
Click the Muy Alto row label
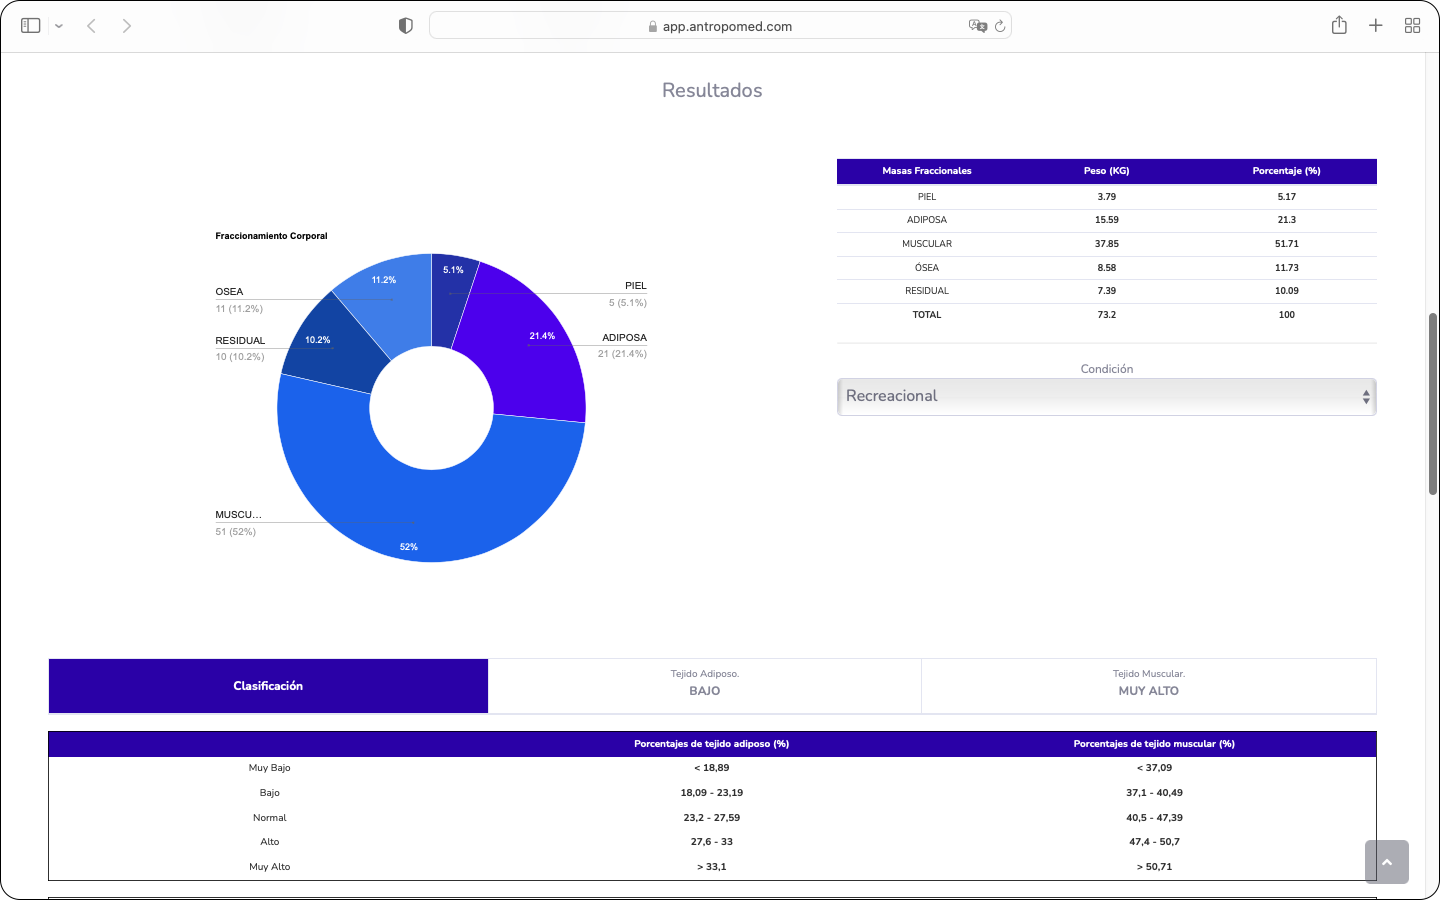tap(269, 867)
